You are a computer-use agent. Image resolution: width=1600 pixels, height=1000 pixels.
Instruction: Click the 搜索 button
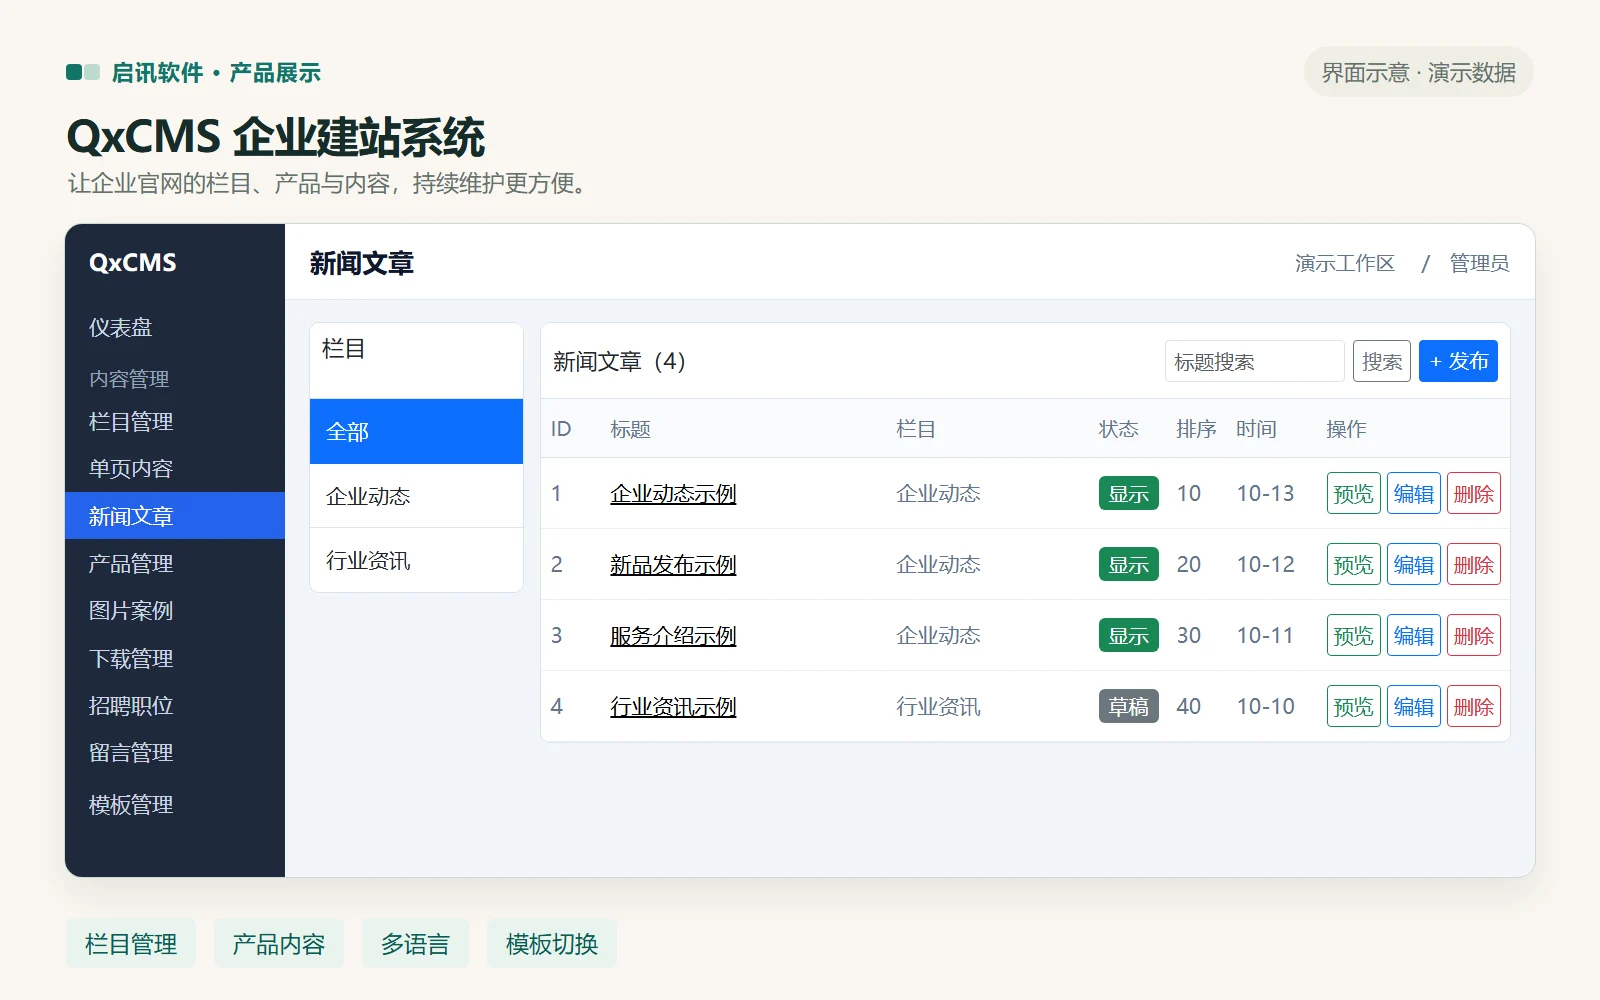[1382, 361]
